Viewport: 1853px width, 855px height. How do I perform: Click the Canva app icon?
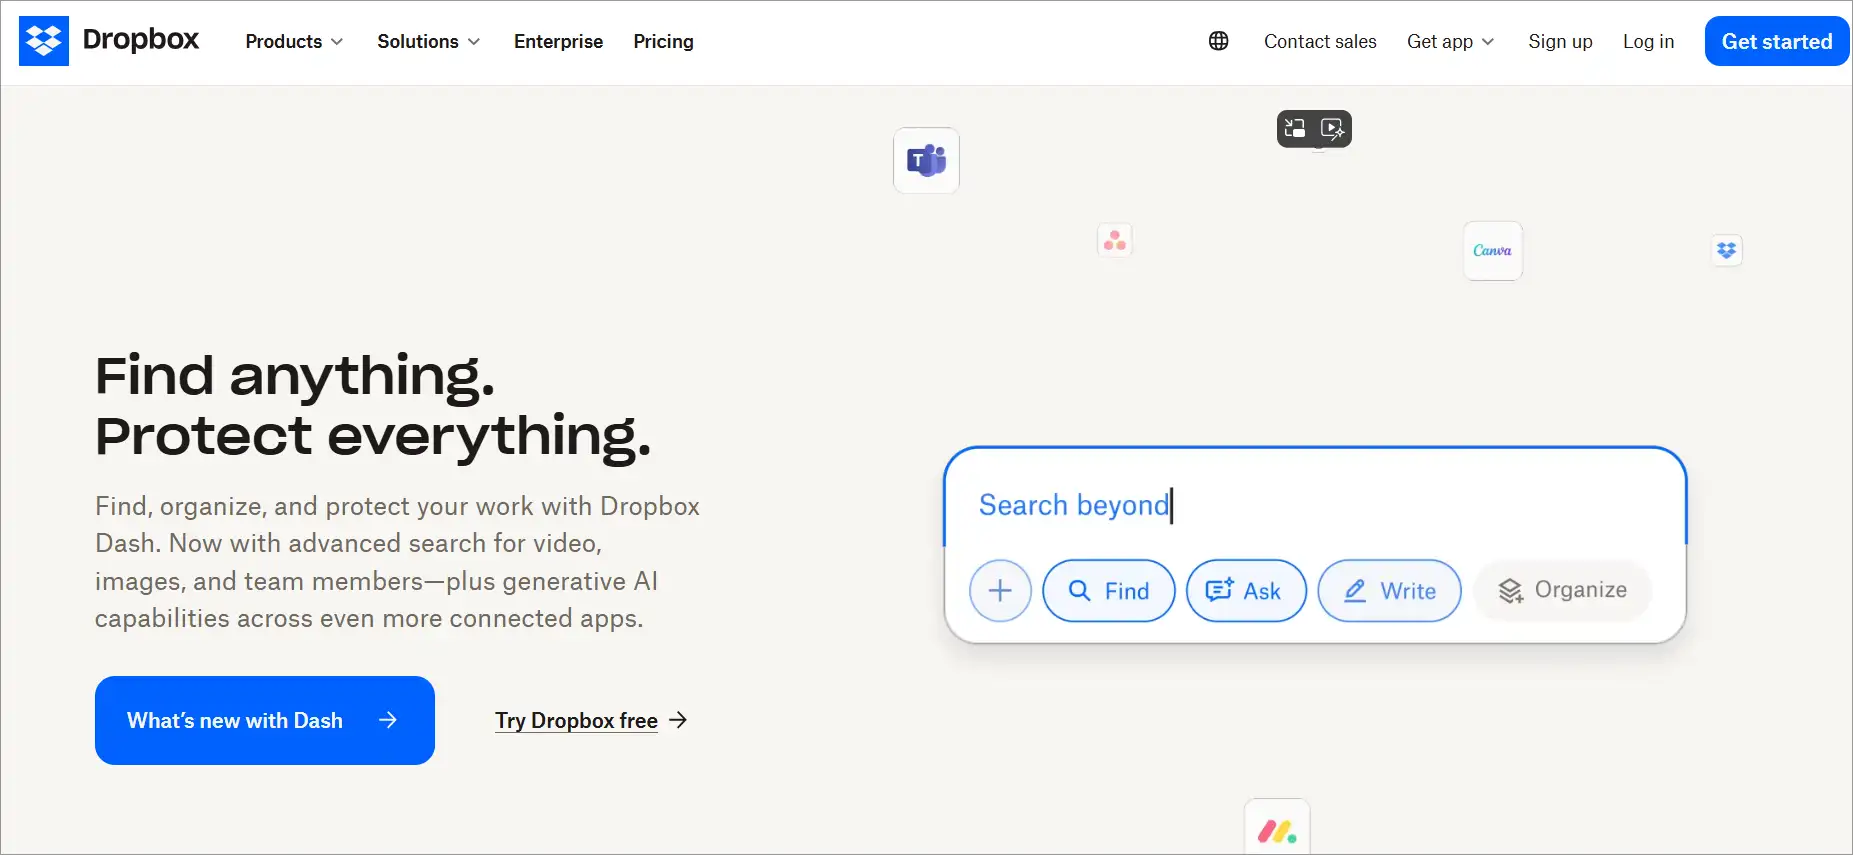pyautogui.click(x=1493, y=251)
